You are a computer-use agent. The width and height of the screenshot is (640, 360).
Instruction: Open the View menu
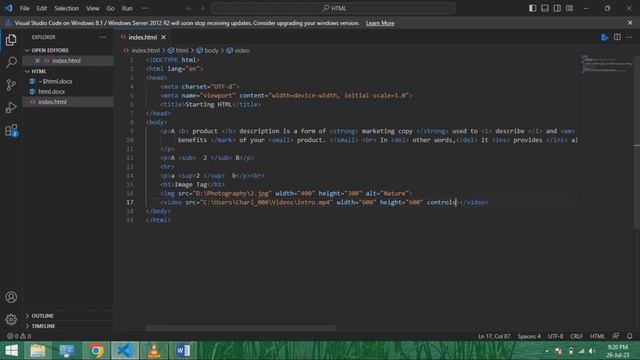tap(93, 8)
